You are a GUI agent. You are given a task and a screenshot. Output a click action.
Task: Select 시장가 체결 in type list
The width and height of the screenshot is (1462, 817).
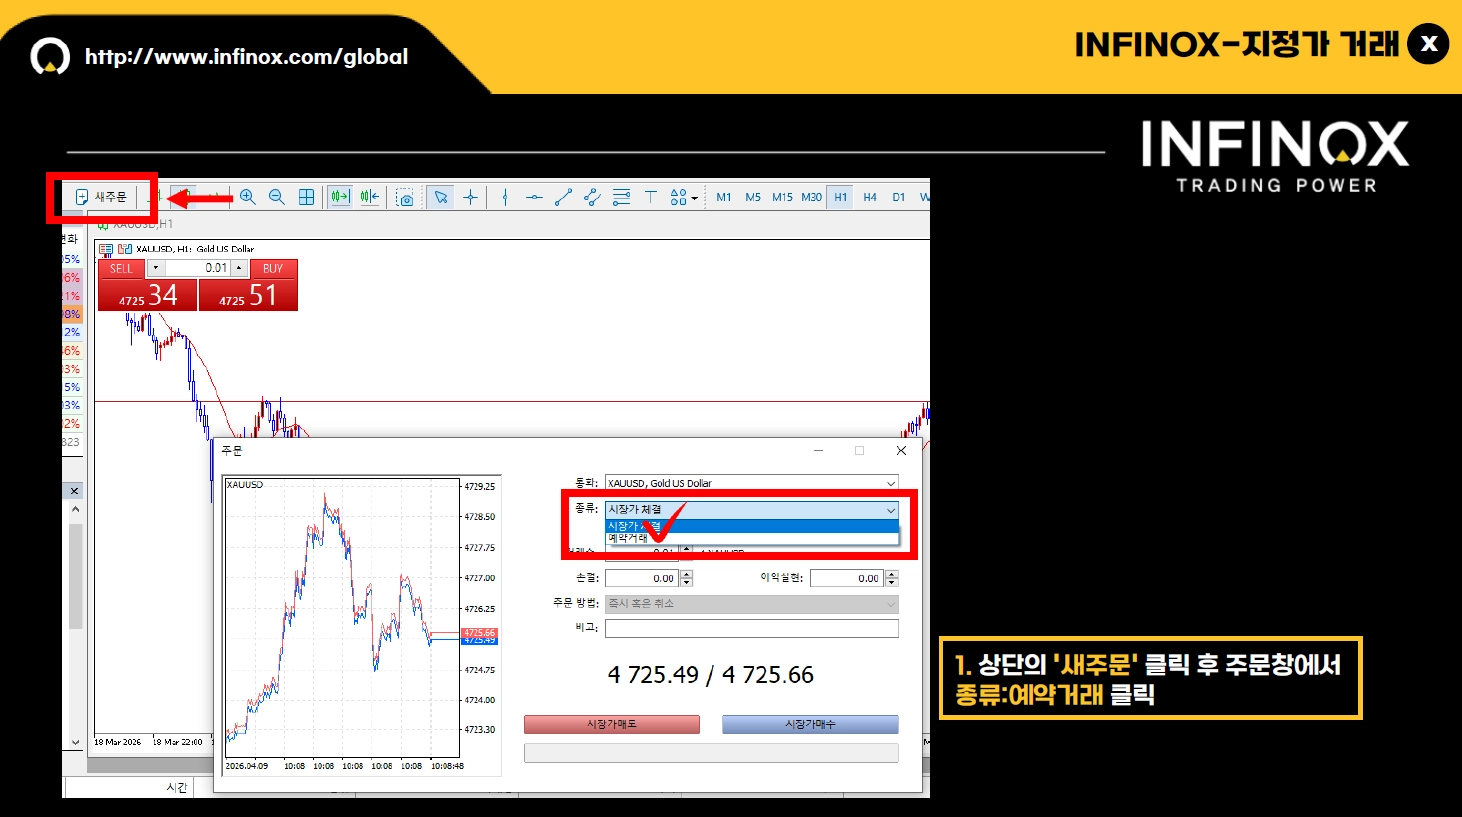click(x=751, y=526)
